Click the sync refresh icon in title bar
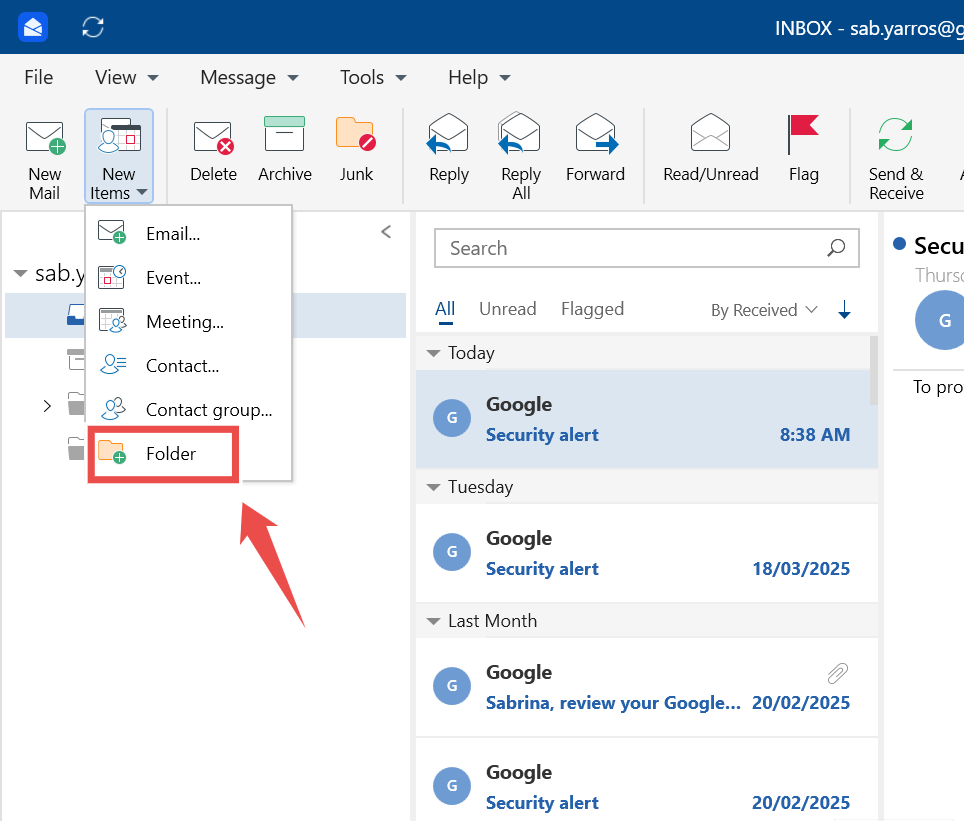This screenshot has height=821, width=964. click(93, 27)
